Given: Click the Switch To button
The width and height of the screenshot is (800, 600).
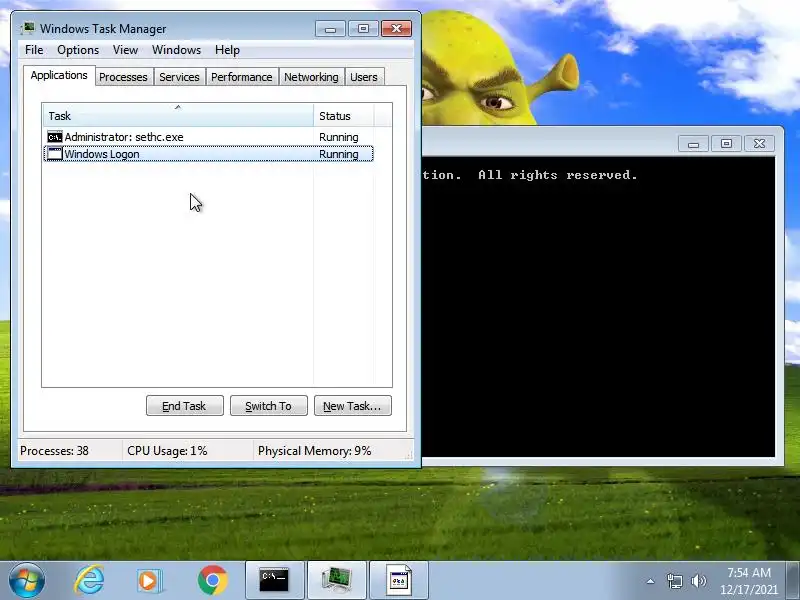Looking at the screenshot, I should click(x=269, y=406).
